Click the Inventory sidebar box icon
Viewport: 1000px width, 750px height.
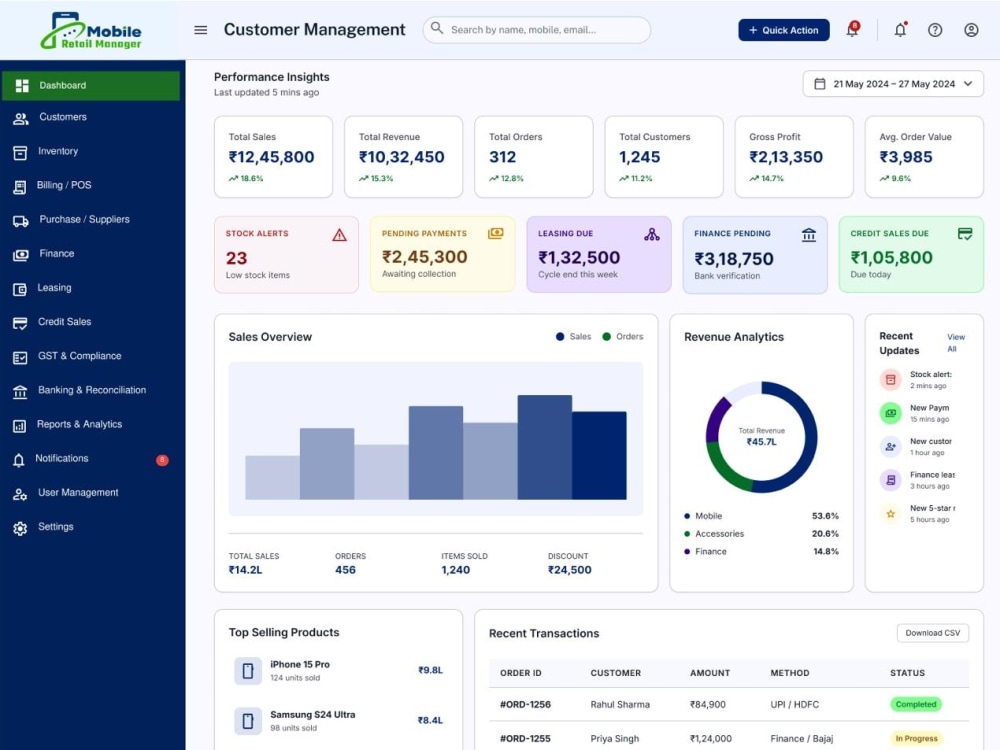click(20, 152)
